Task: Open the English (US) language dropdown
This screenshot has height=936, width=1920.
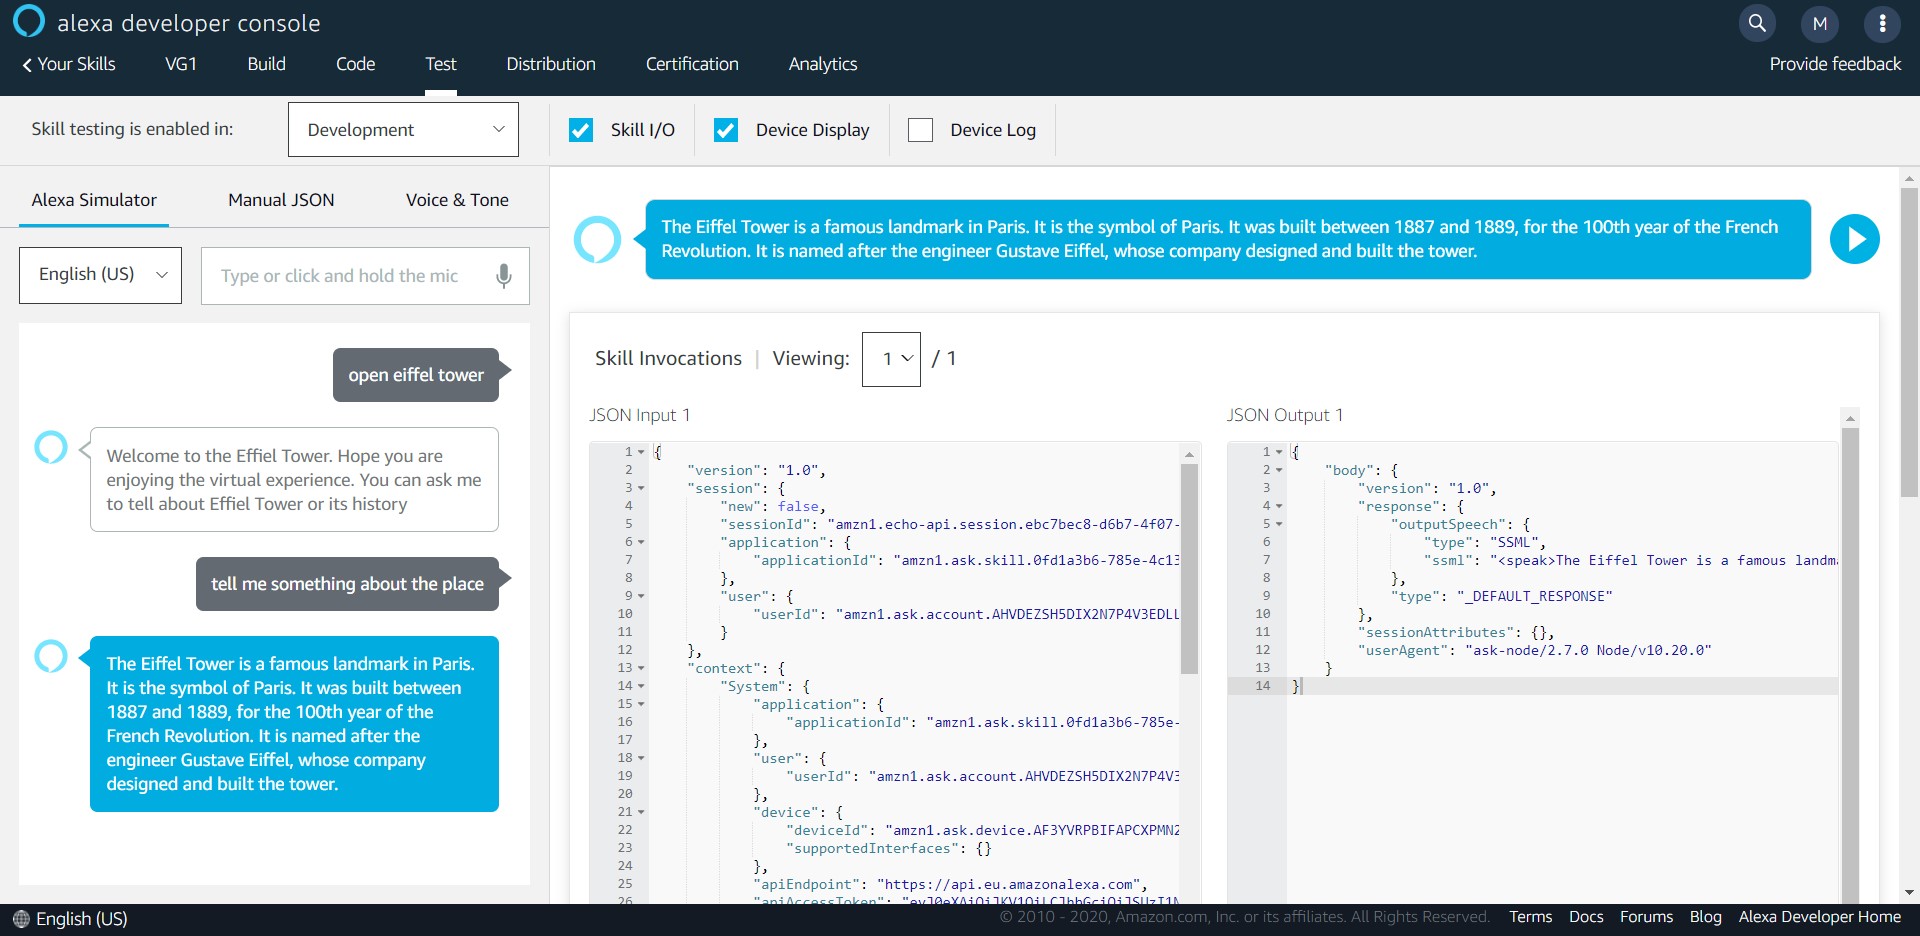Action: 100,275
